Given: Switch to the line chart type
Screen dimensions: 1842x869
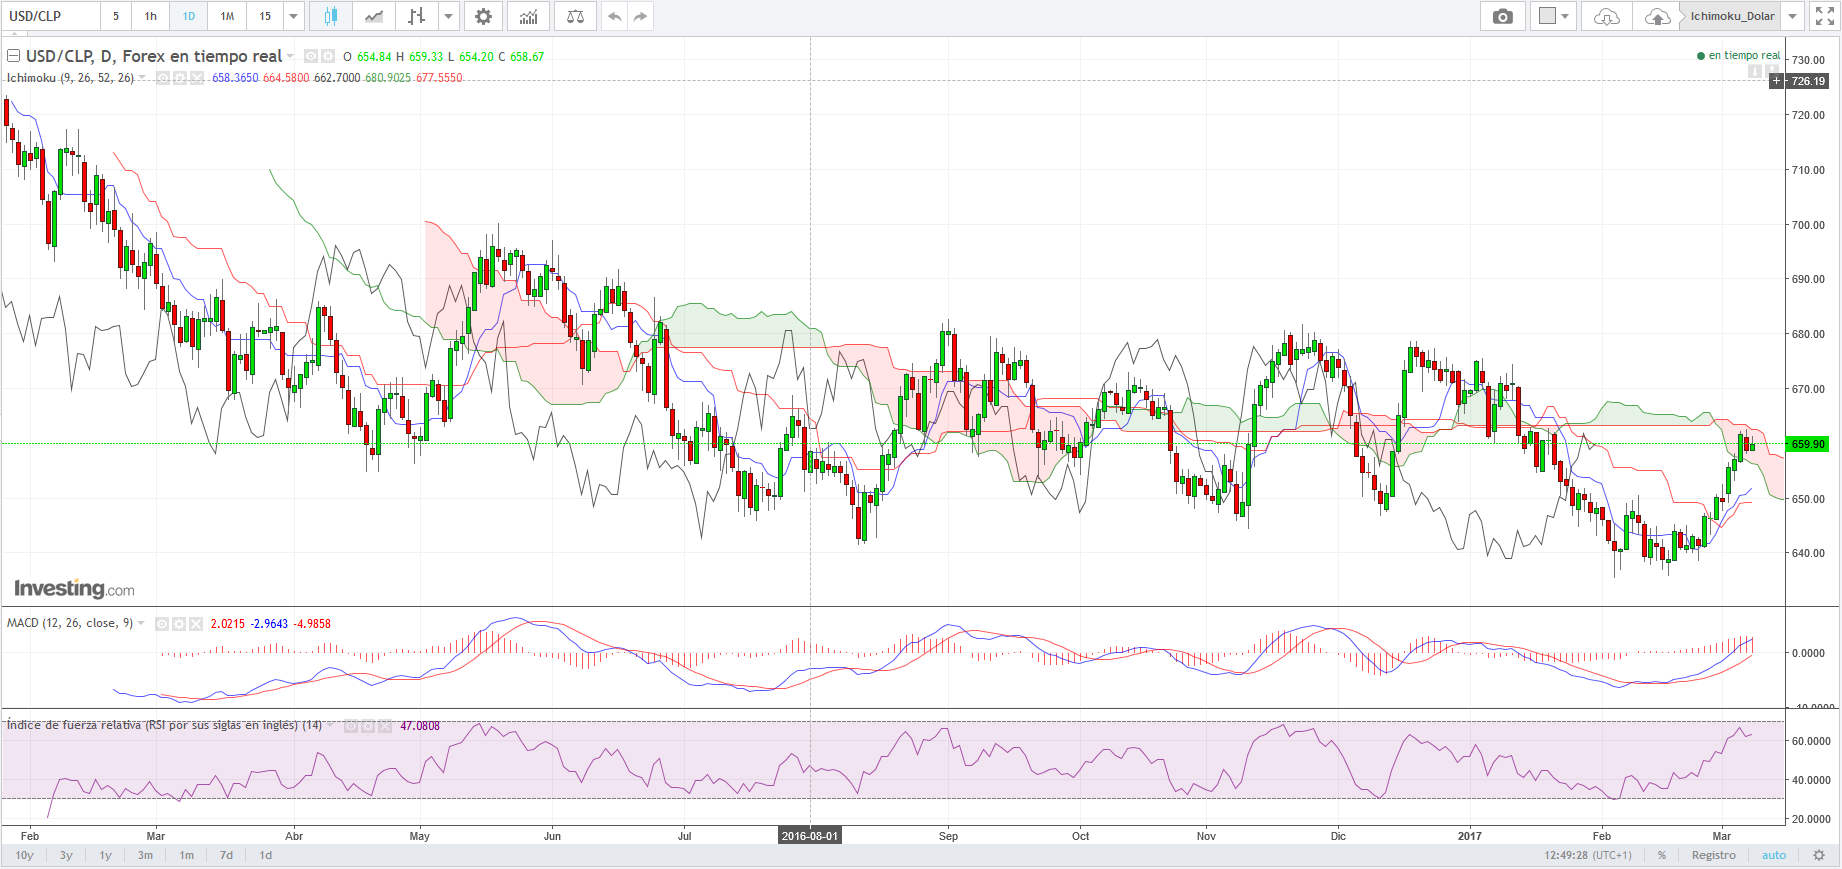Looking at the screenshot, I should coord(374,16).
